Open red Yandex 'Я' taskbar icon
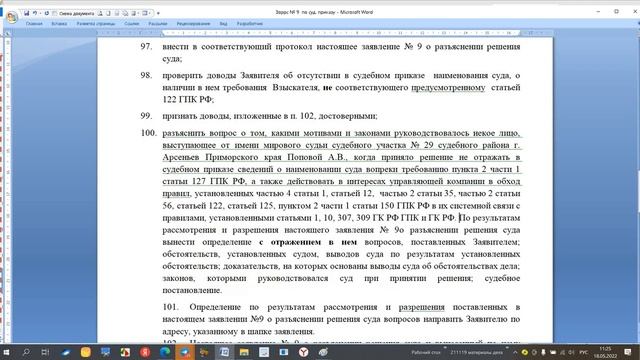 coord(145,352)
